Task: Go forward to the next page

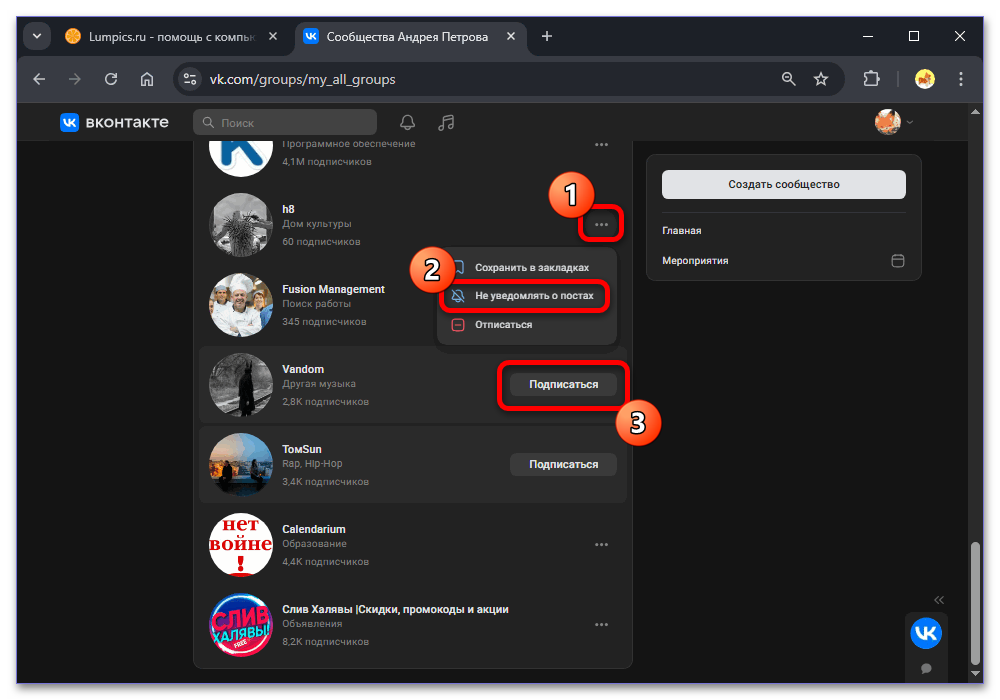Action: click(75, 79)
